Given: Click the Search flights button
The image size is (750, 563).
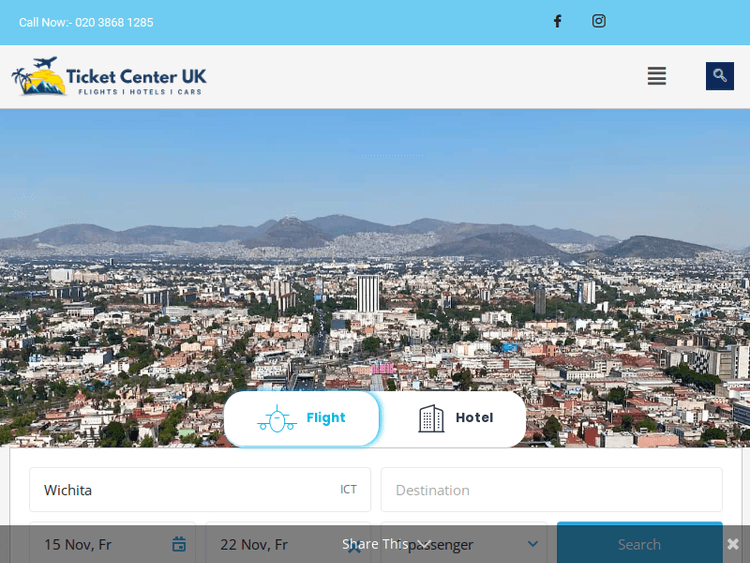Looking at the screenshot, I should (640, 544).
